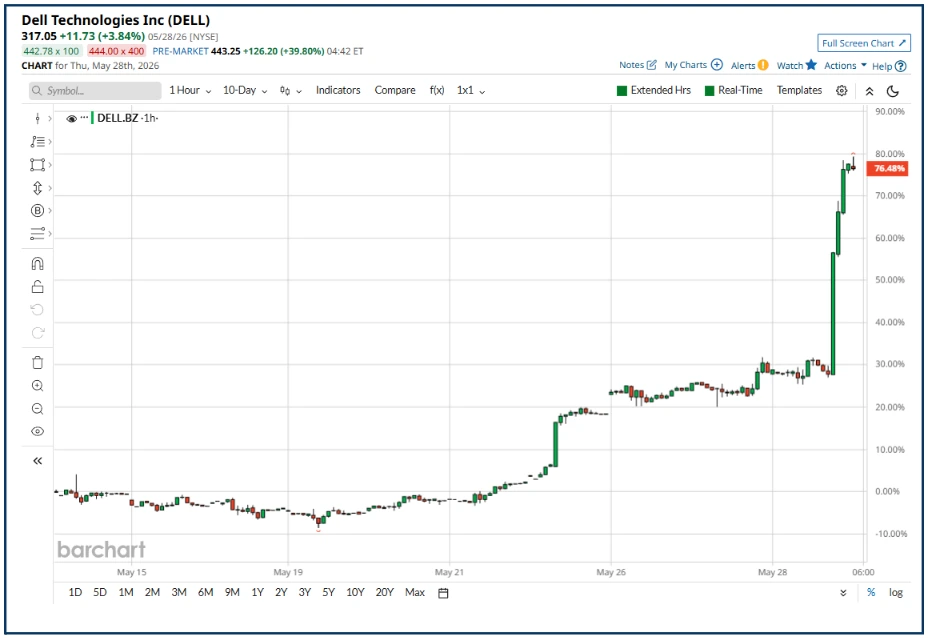Expand bottom panel double chevron down
Image resolution: width=928 pixels, height=638 pixels.
[843, 592]
